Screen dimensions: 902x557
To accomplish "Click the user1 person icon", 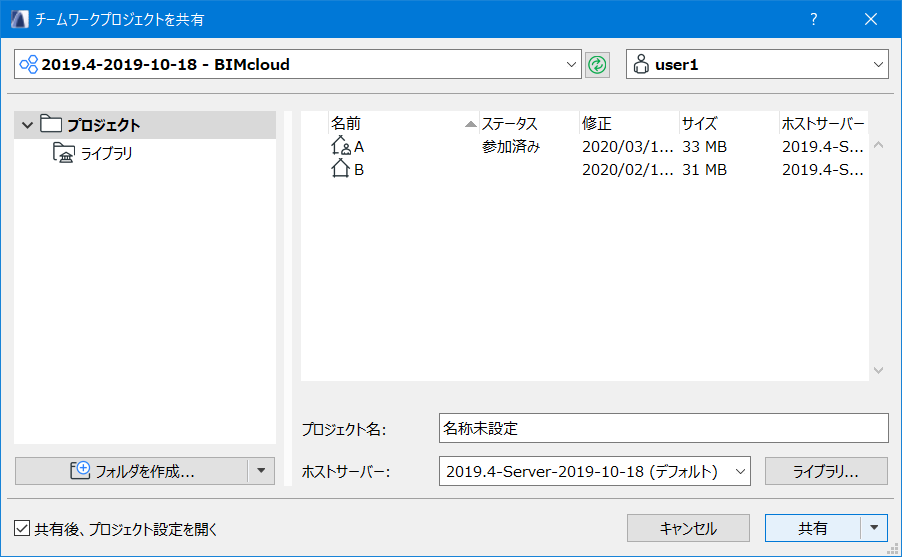I will click(x=641, y=64).
